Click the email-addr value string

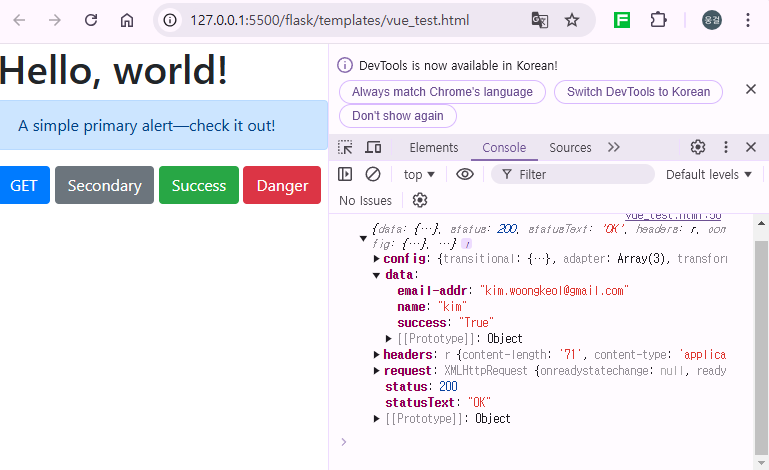tap(554, 291)
